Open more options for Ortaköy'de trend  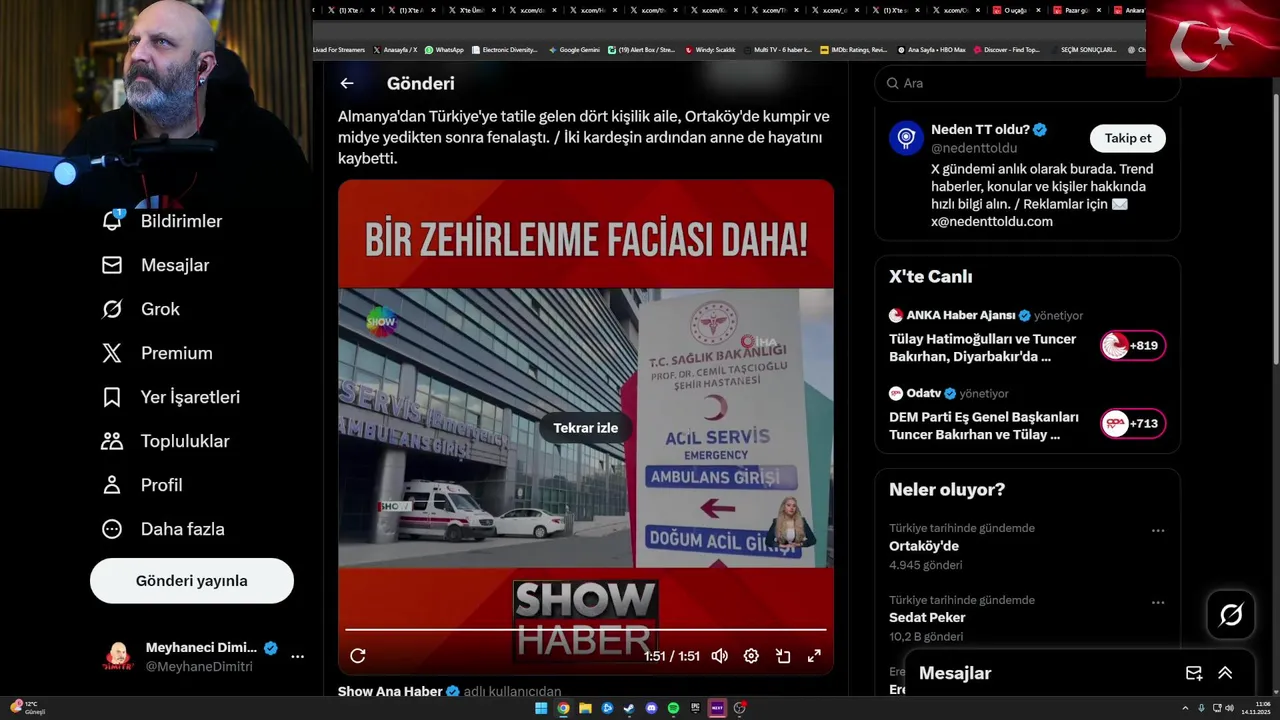pyautogui.click(x=1158, y=531)
